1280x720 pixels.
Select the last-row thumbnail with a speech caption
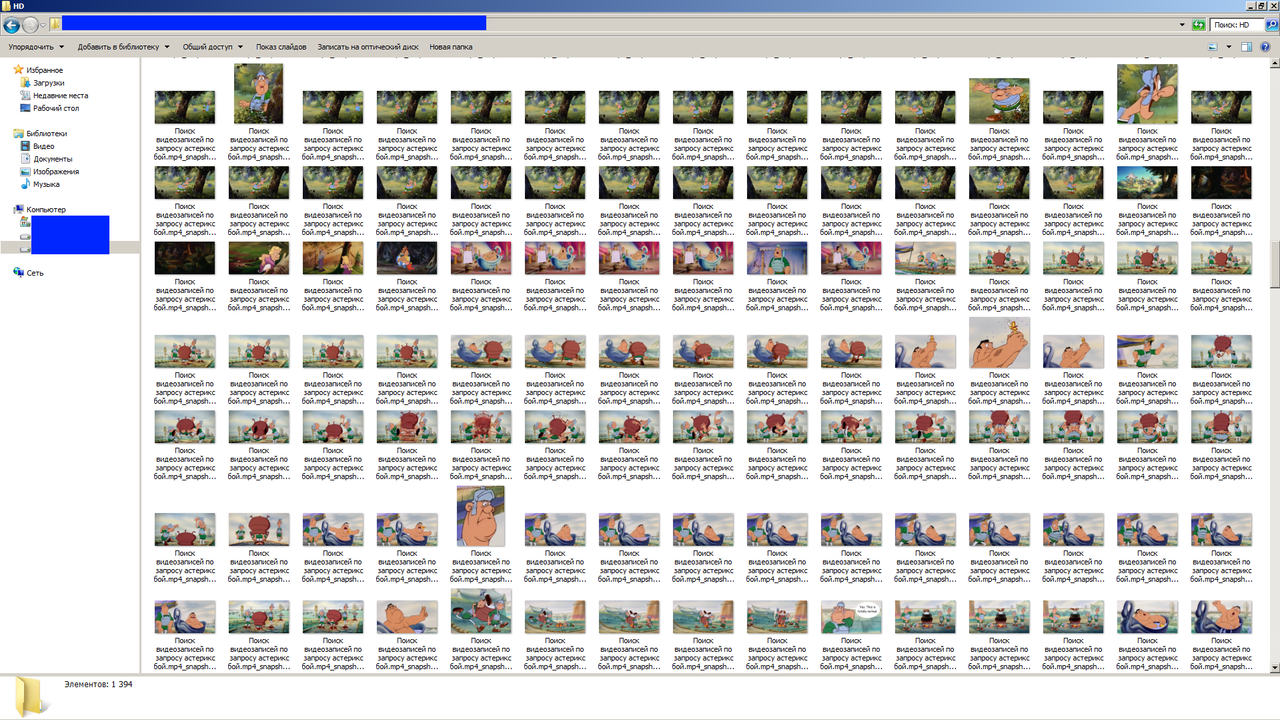(x=850, y=617)
